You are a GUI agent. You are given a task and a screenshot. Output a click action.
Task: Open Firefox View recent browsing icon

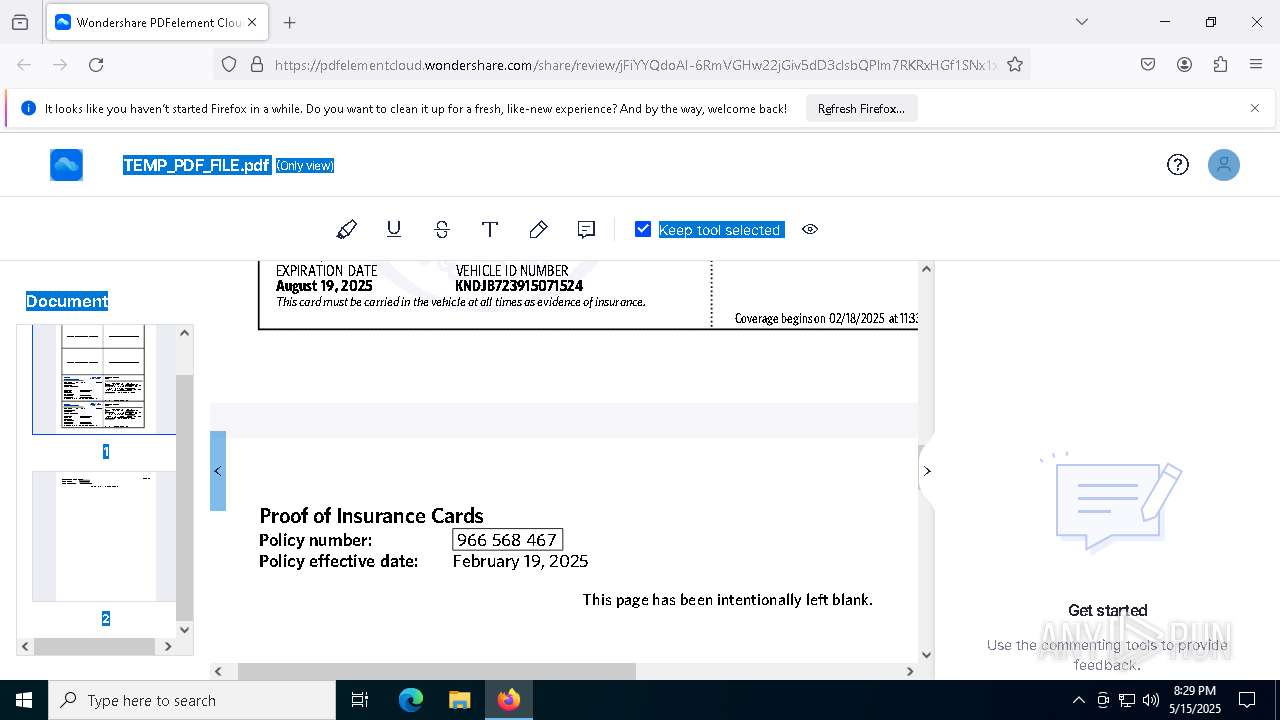tap(20, 22)
